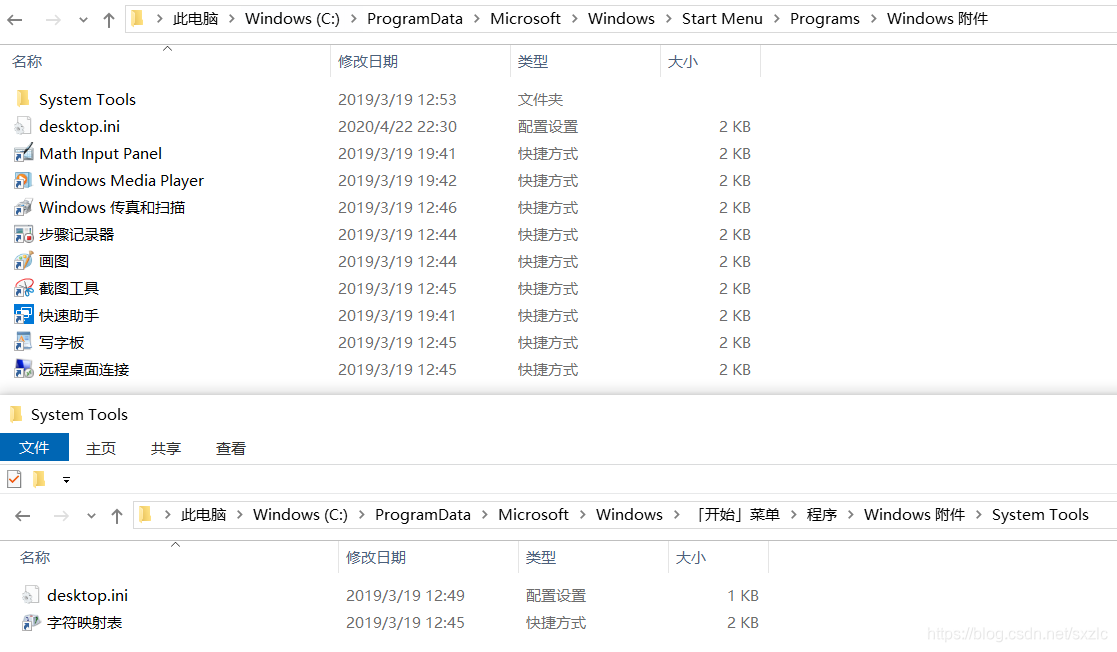Navigate to ProgramData in lower address bar

(x=422, y=514)
